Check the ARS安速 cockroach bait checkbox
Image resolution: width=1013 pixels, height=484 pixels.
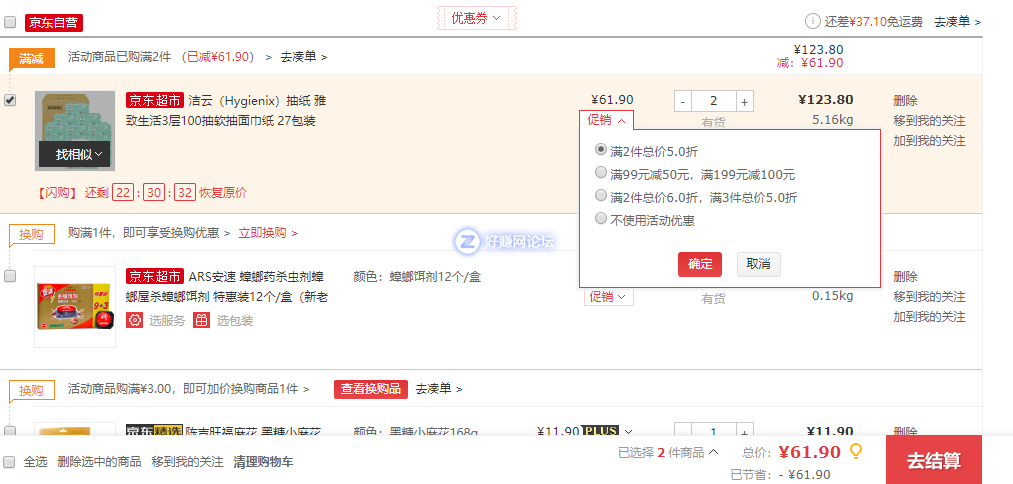10,276
